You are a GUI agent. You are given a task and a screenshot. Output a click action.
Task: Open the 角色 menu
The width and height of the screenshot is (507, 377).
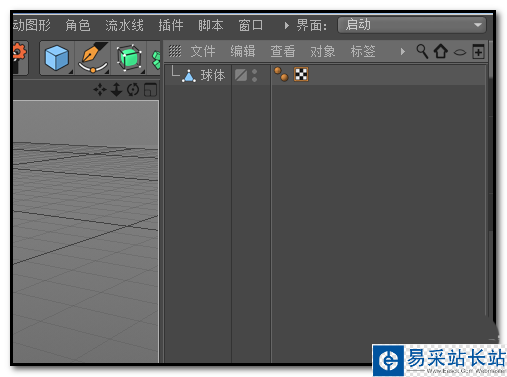78,25
